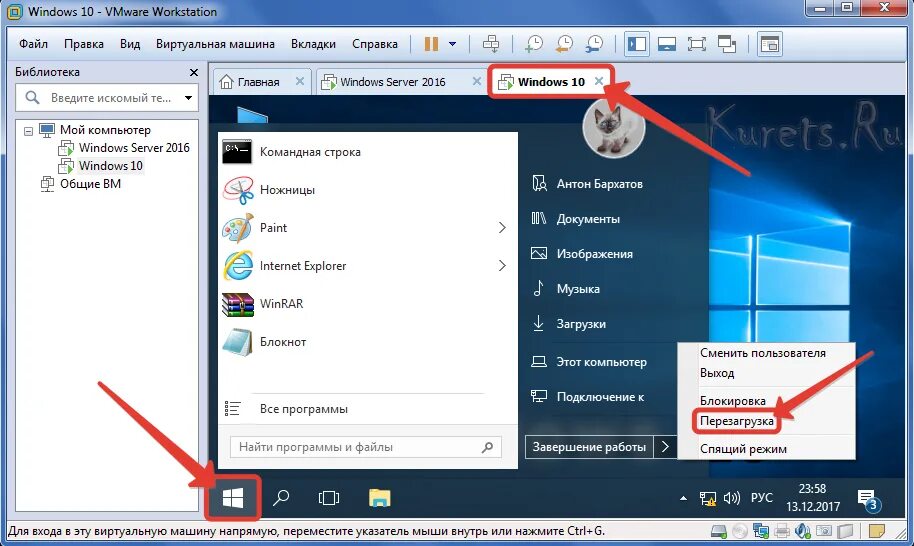Toggle the library sidebar view icon

coord(637,44)
